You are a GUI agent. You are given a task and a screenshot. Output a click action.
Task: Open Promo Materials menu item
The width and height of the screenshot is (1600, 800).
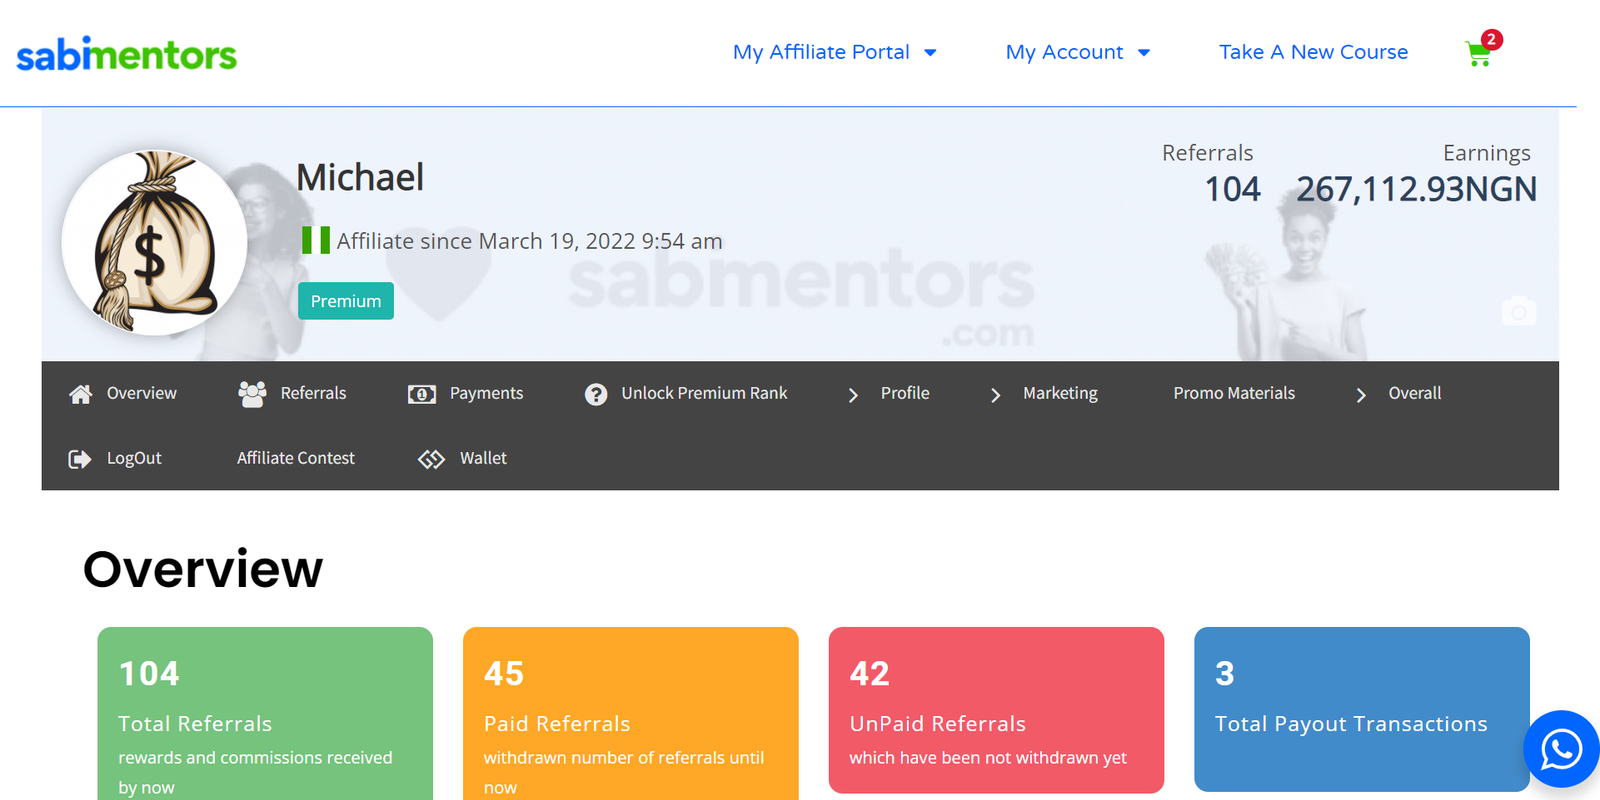(1234, 393)
